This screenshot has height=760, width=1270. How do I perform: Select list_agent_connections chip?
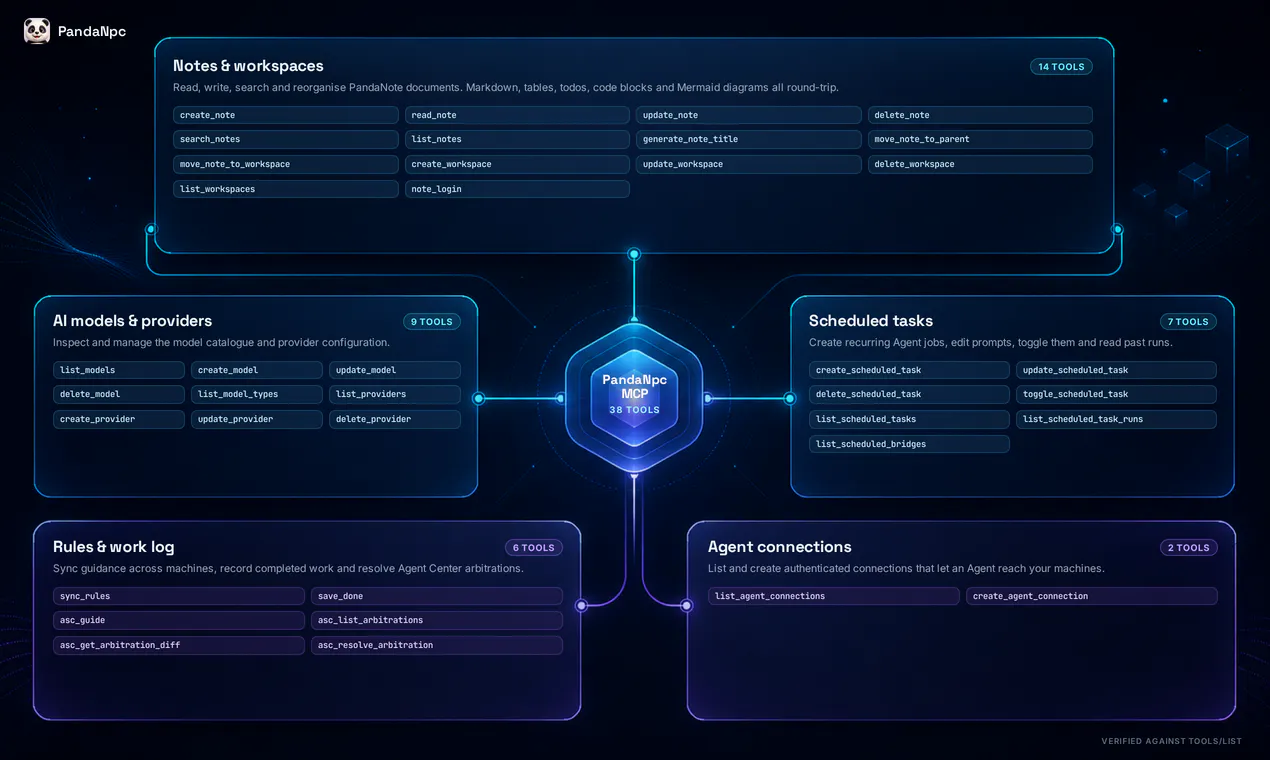click(834, 596)
